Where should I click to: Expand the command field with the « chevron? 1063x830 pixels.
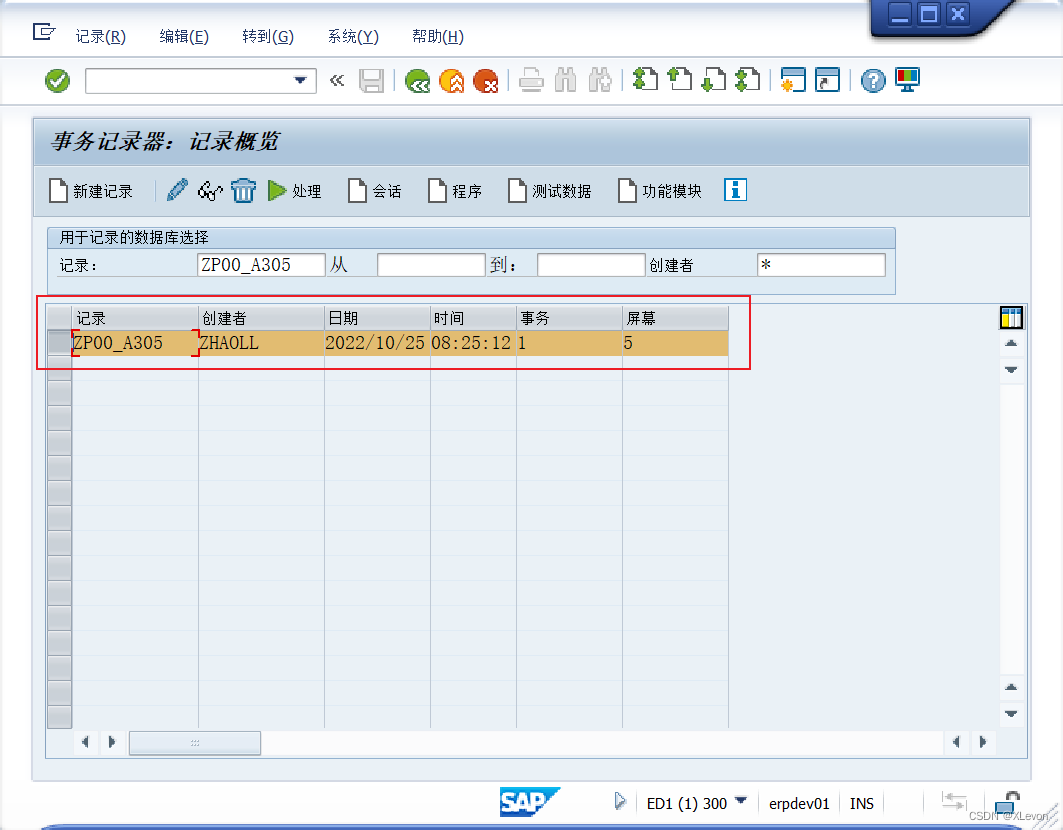point(337,81)
